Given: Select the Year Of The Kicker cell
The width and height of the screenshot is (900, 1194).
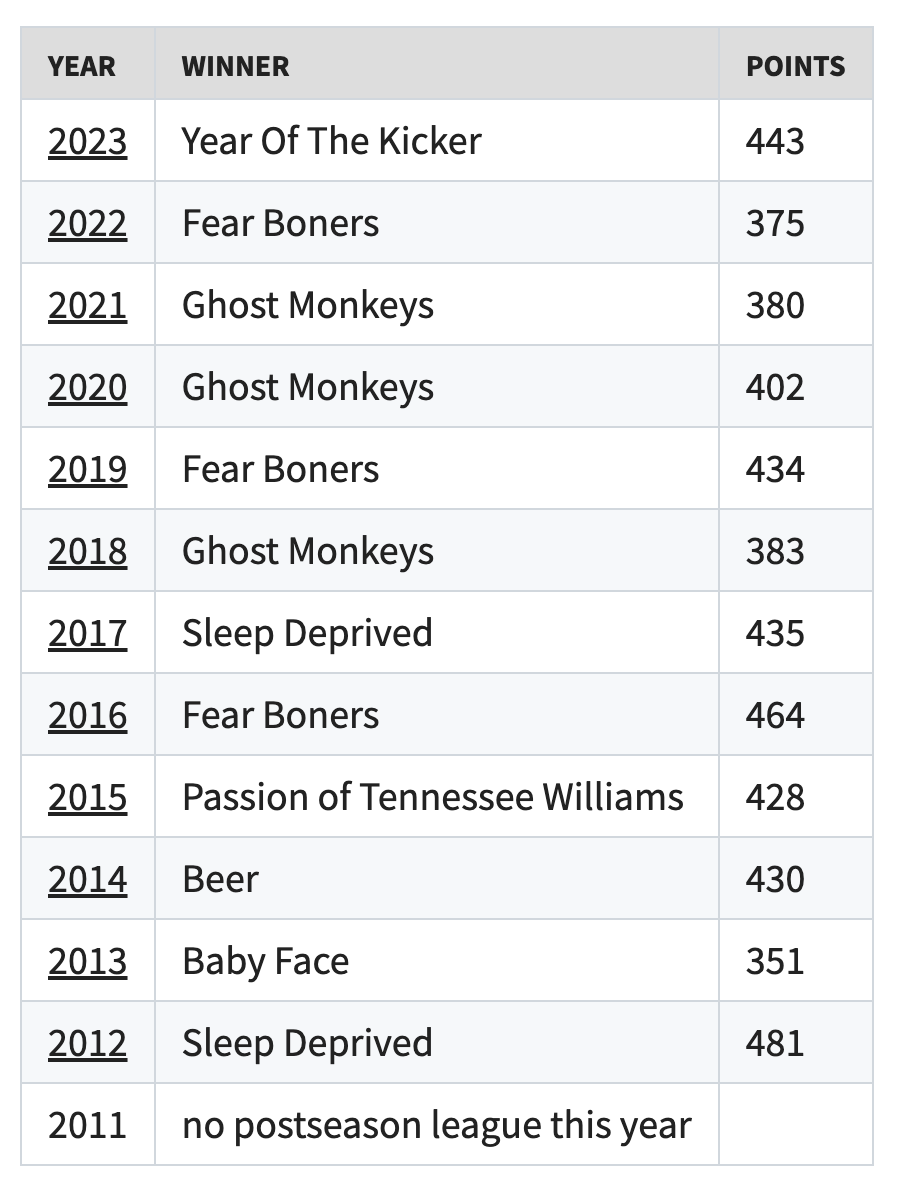Looking at the screenshot, I should [331, 141].
